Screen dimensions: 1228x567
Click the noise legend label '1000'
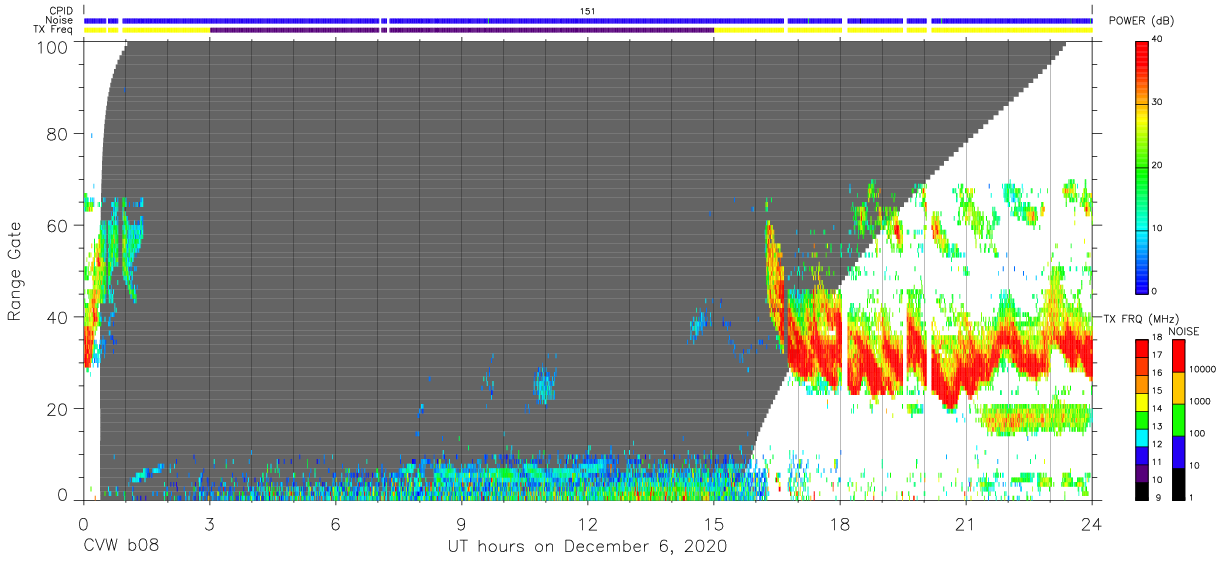[x=1198, y=401]
